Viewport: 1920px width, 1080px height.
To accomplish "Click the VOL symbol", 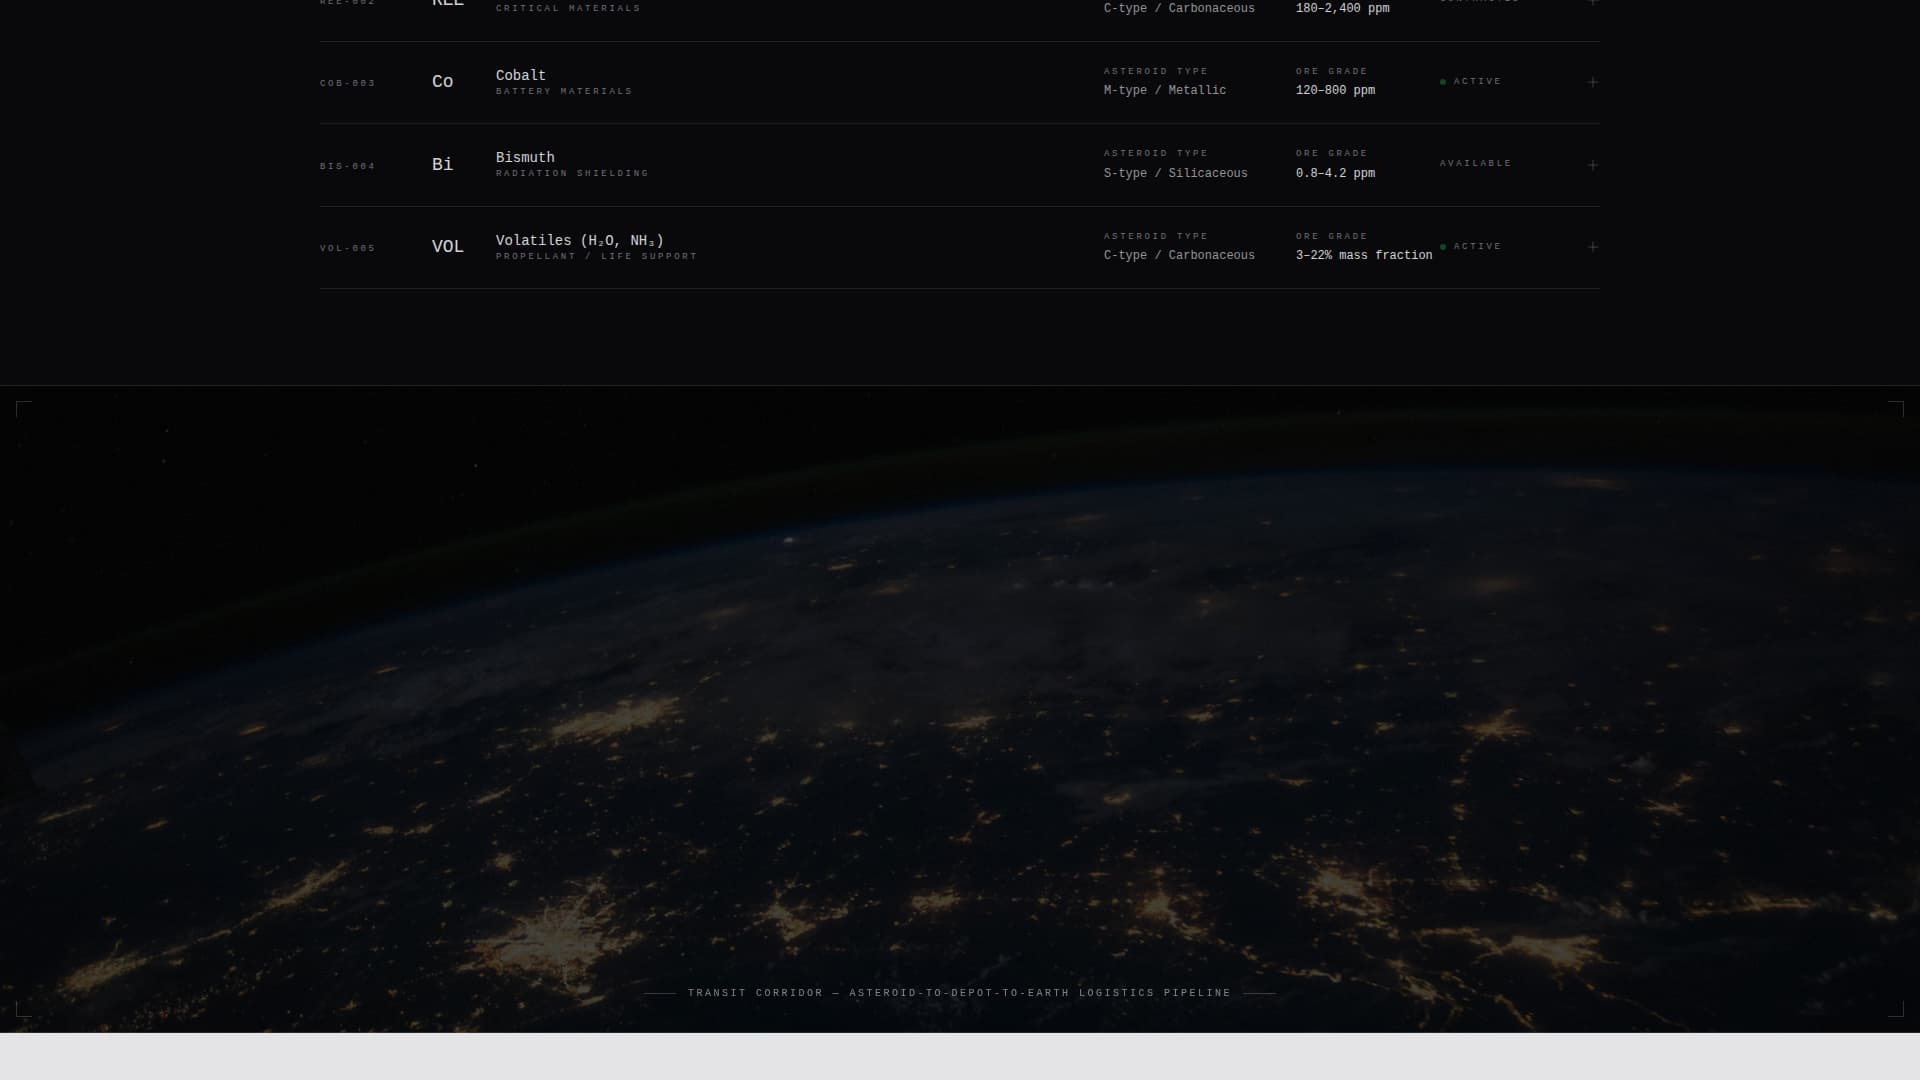I will 448,247.
